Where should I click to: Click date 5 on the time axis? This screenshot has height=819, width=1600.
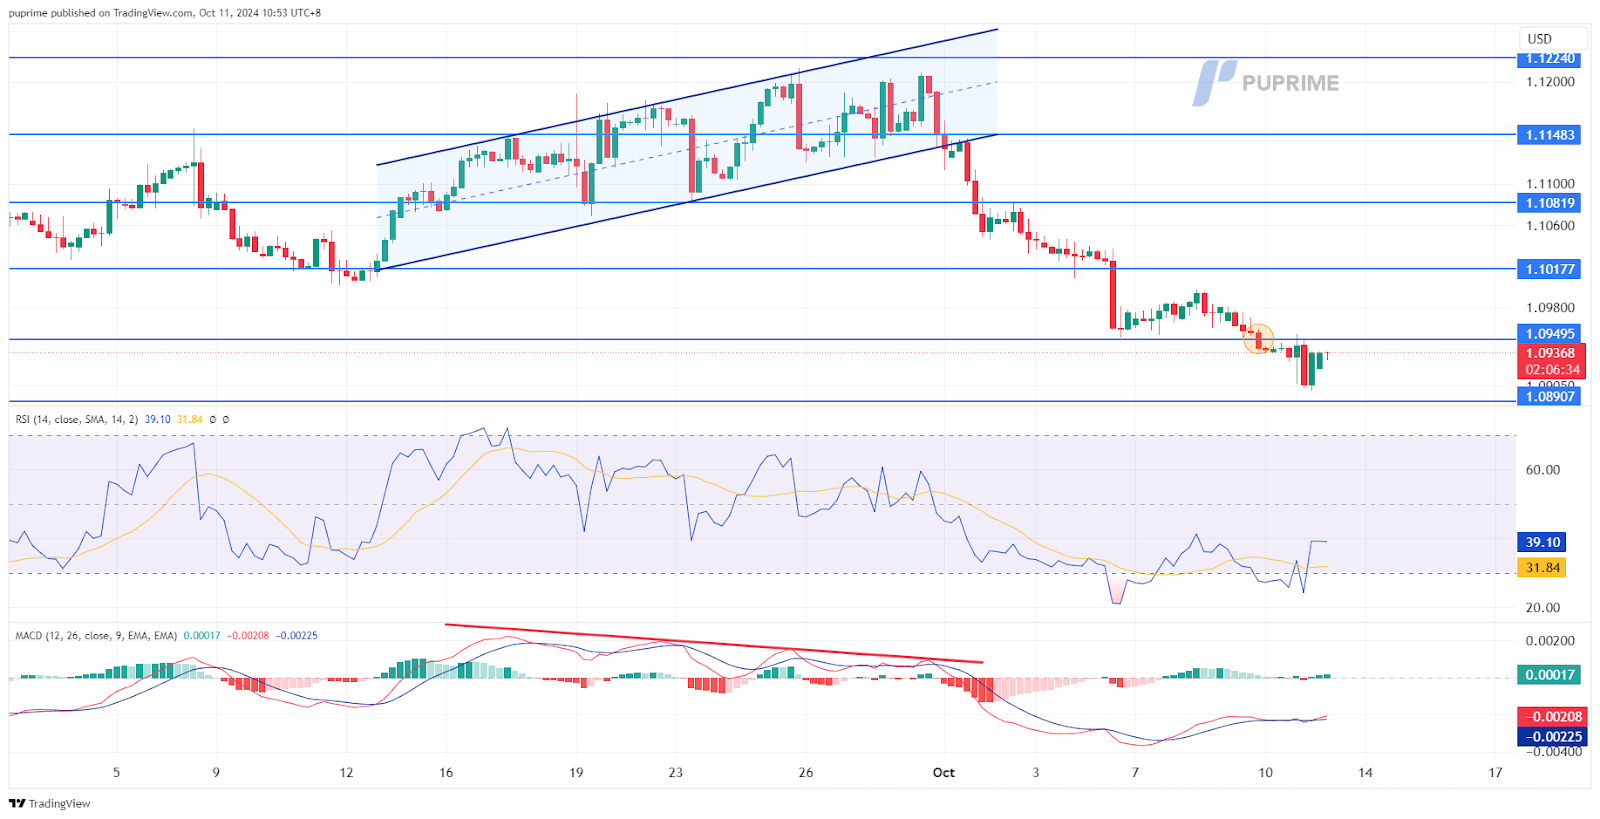click(x=116, y=772)
